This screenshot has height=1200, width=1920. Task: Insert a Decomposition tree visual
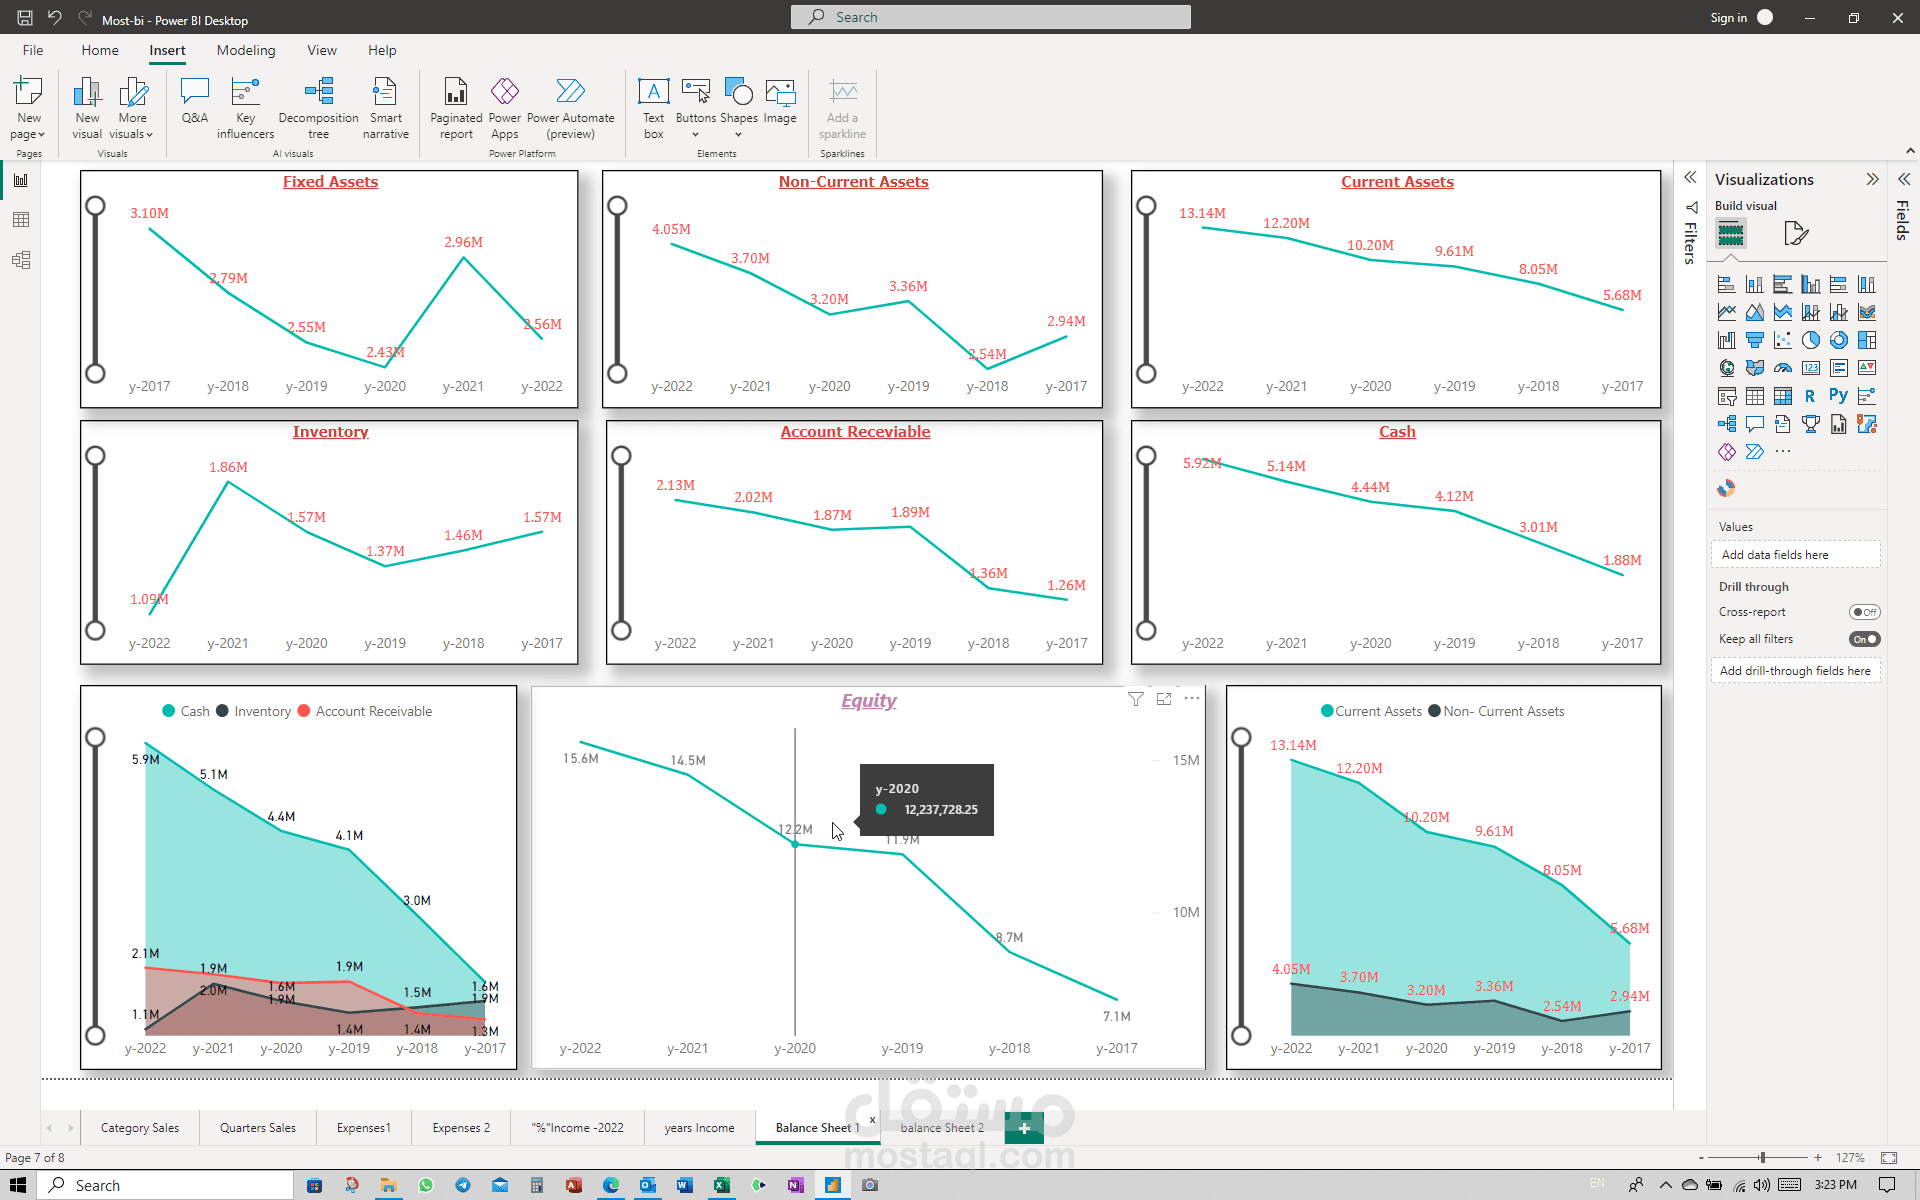coord(318,108)
